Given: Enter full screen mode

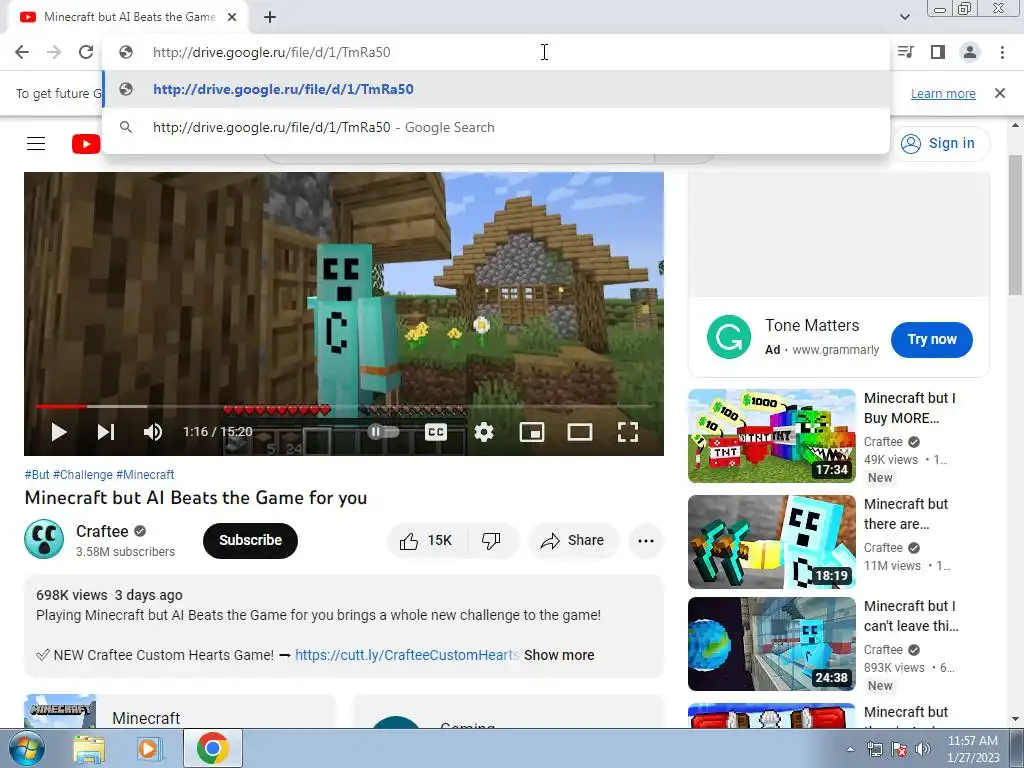Looking at the screenshot, I should (x=628, y=432).
